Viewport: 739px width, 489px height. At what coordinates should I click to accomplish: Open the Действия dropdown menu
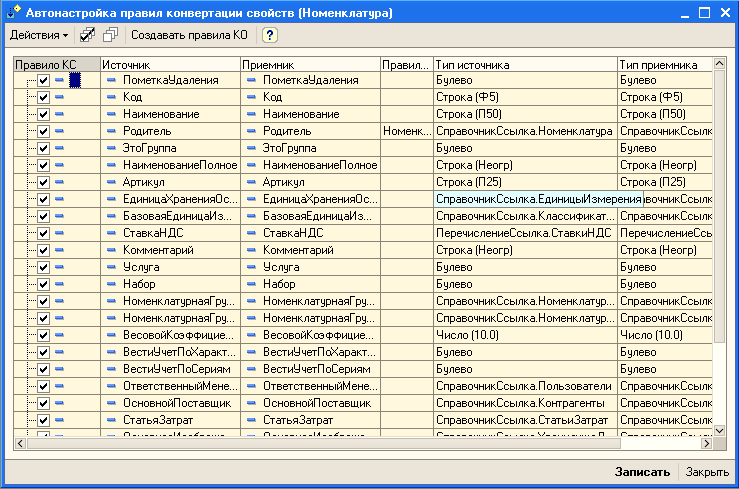tap(39, 35)
